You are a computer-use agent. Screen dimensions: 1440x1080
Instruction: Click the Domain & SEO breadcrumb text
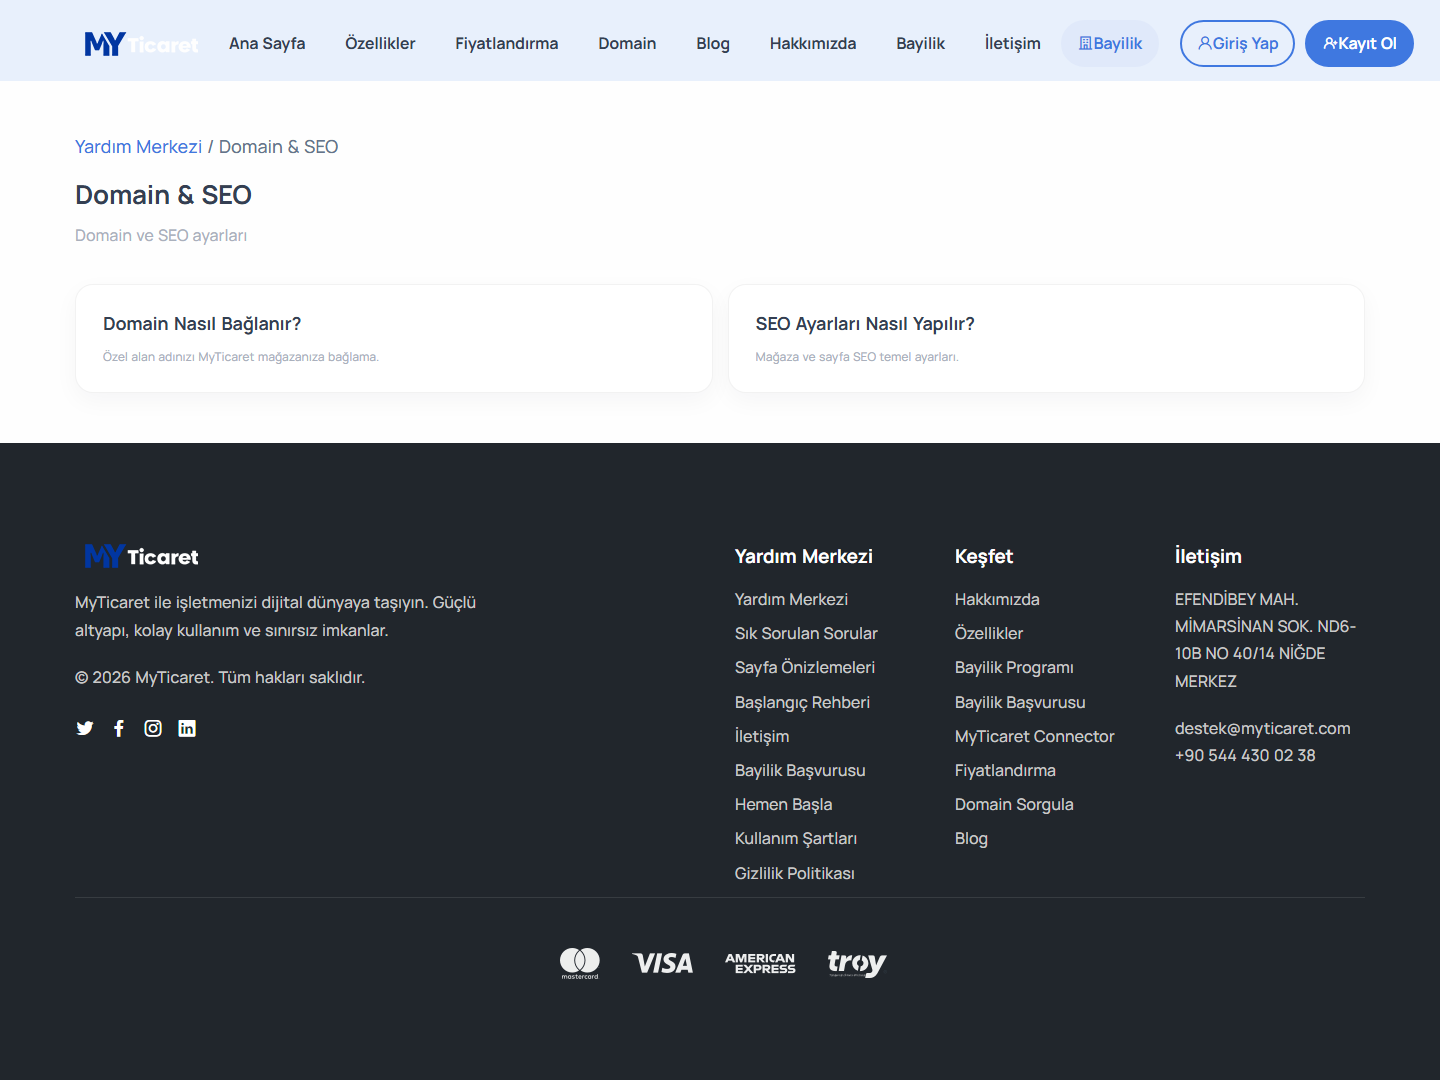(278, 147)
